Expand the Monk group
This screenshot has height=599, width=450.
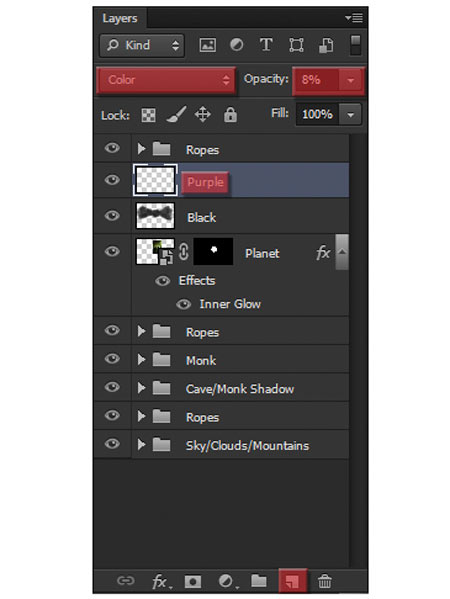(x=141, y=359)
